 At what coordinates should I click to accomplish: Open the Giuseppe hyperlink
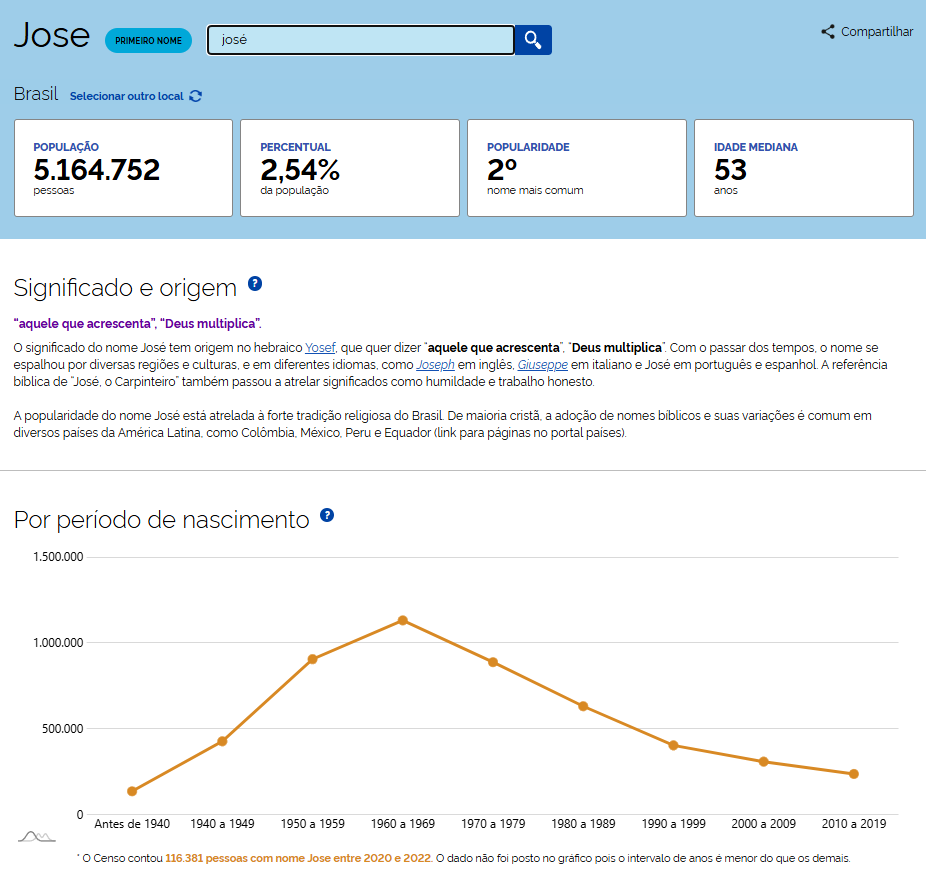[x=542, y=365]
